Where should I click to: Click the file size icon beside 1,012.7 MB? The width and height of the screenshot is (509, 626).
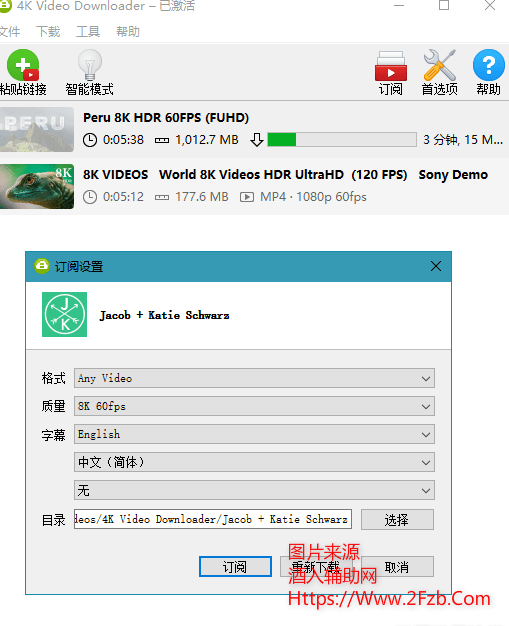click(162, 140)
